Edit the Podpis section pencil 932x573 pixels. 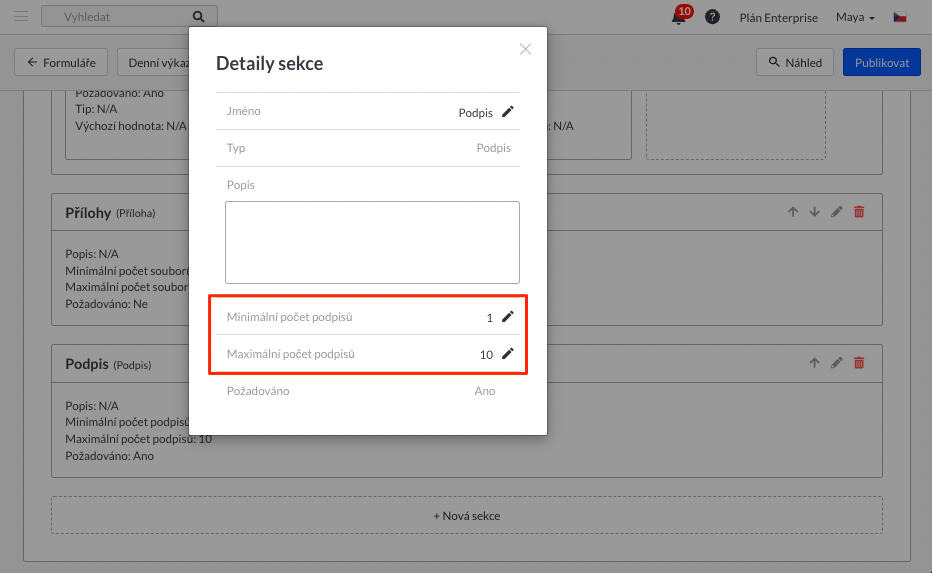[837, 363]
